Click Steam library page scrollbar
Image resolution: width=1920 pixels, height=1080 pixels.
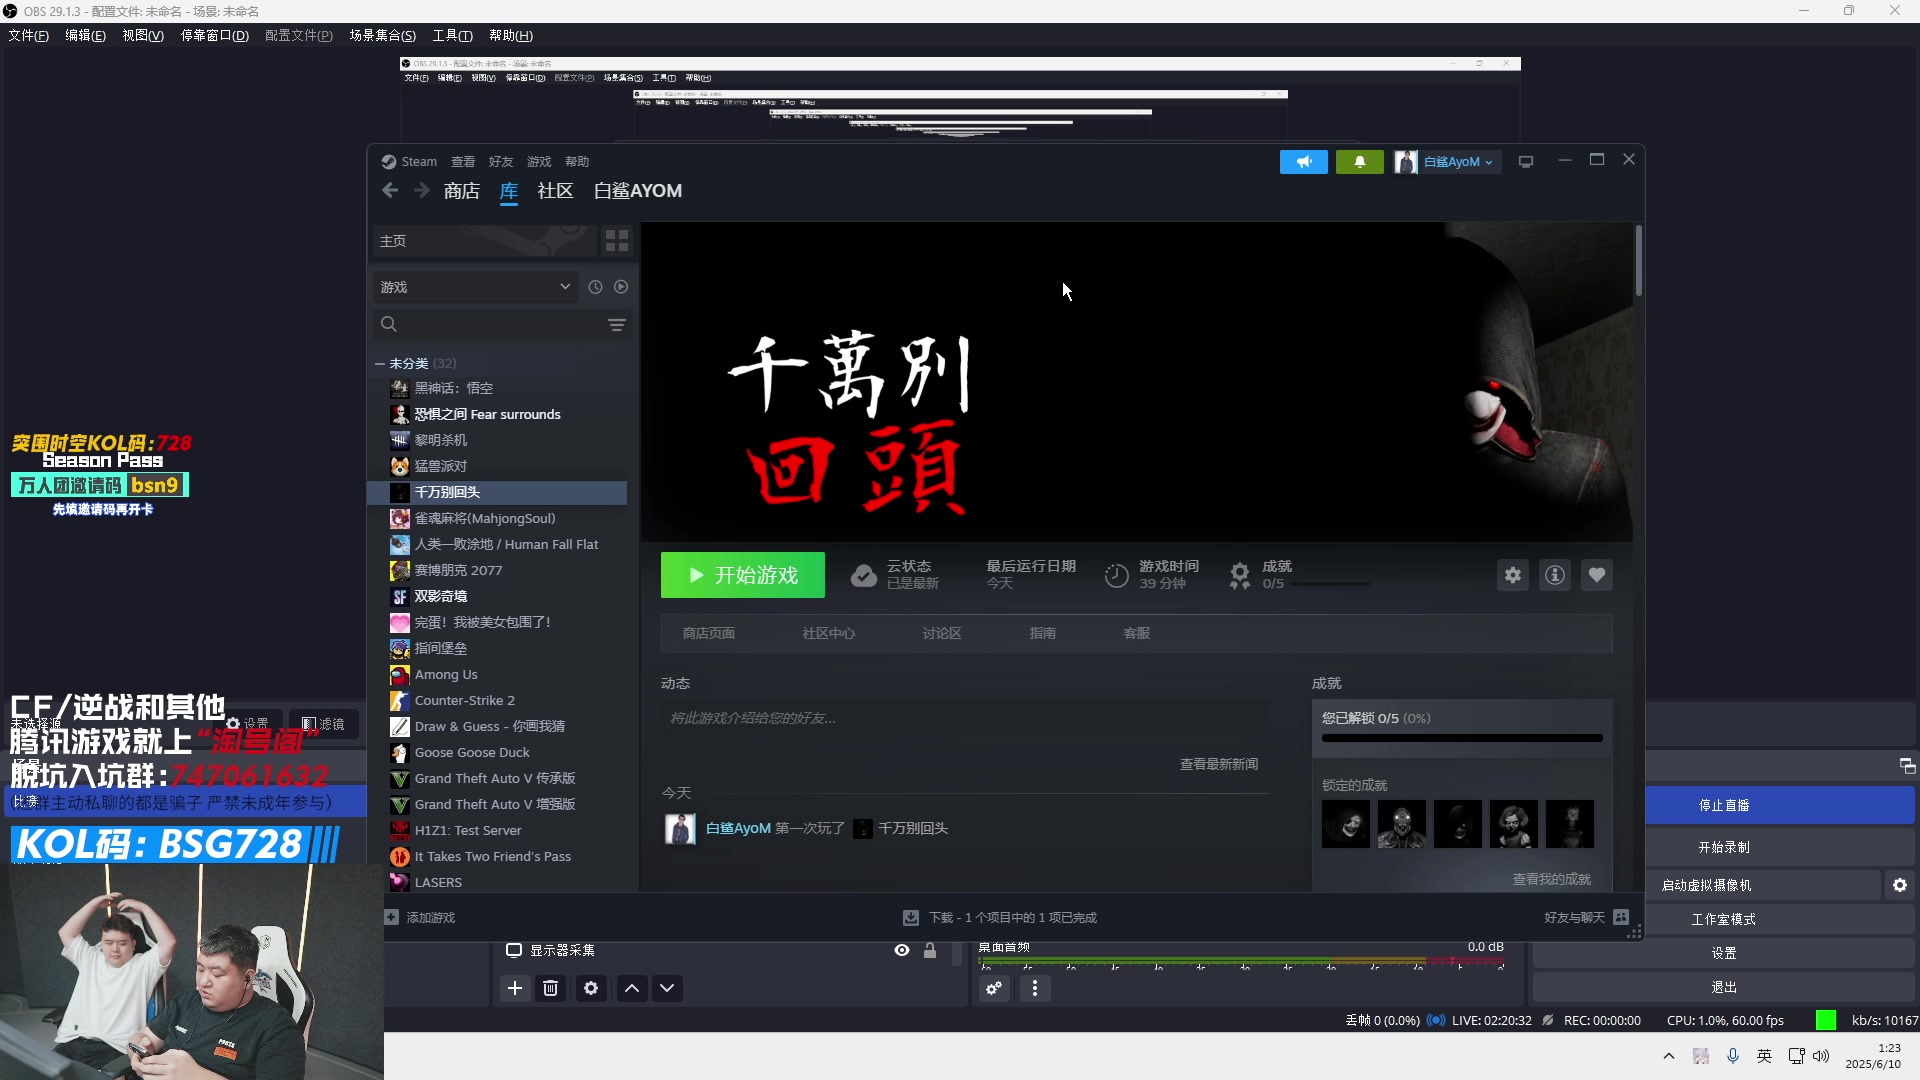coord(1638,260)
